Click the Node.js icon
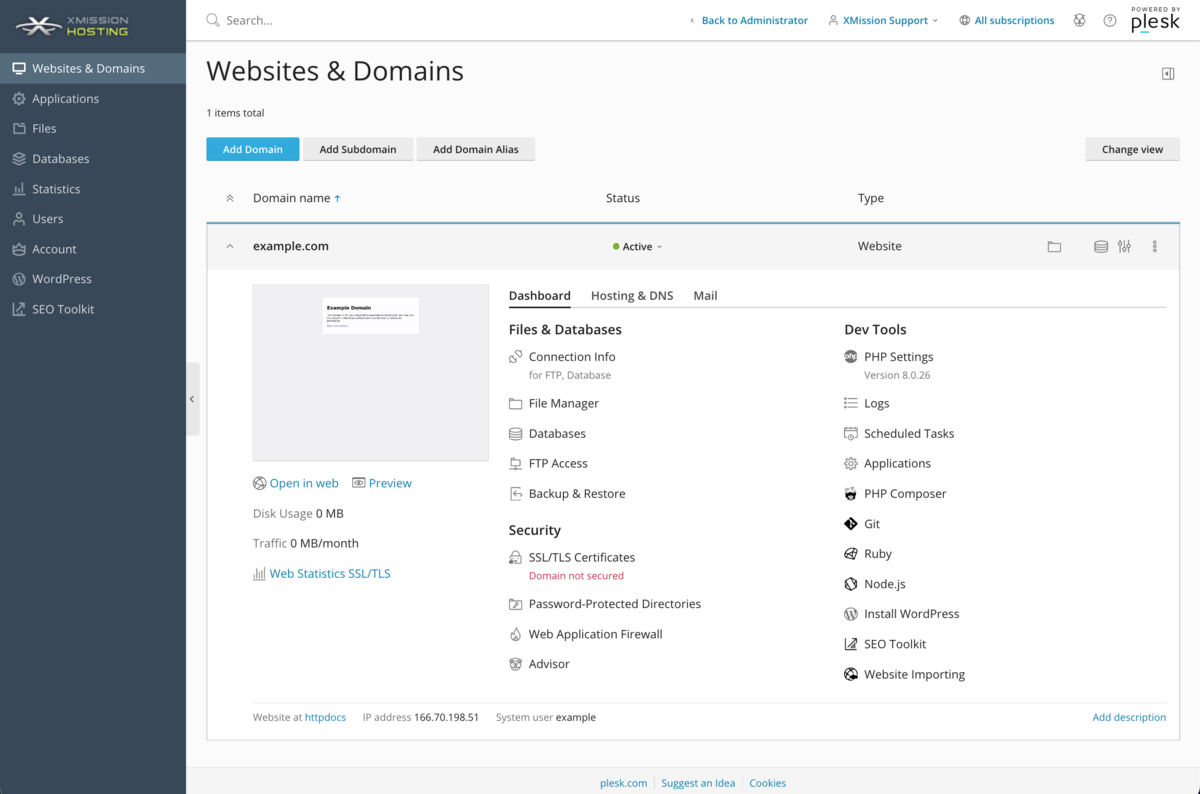 851,584
